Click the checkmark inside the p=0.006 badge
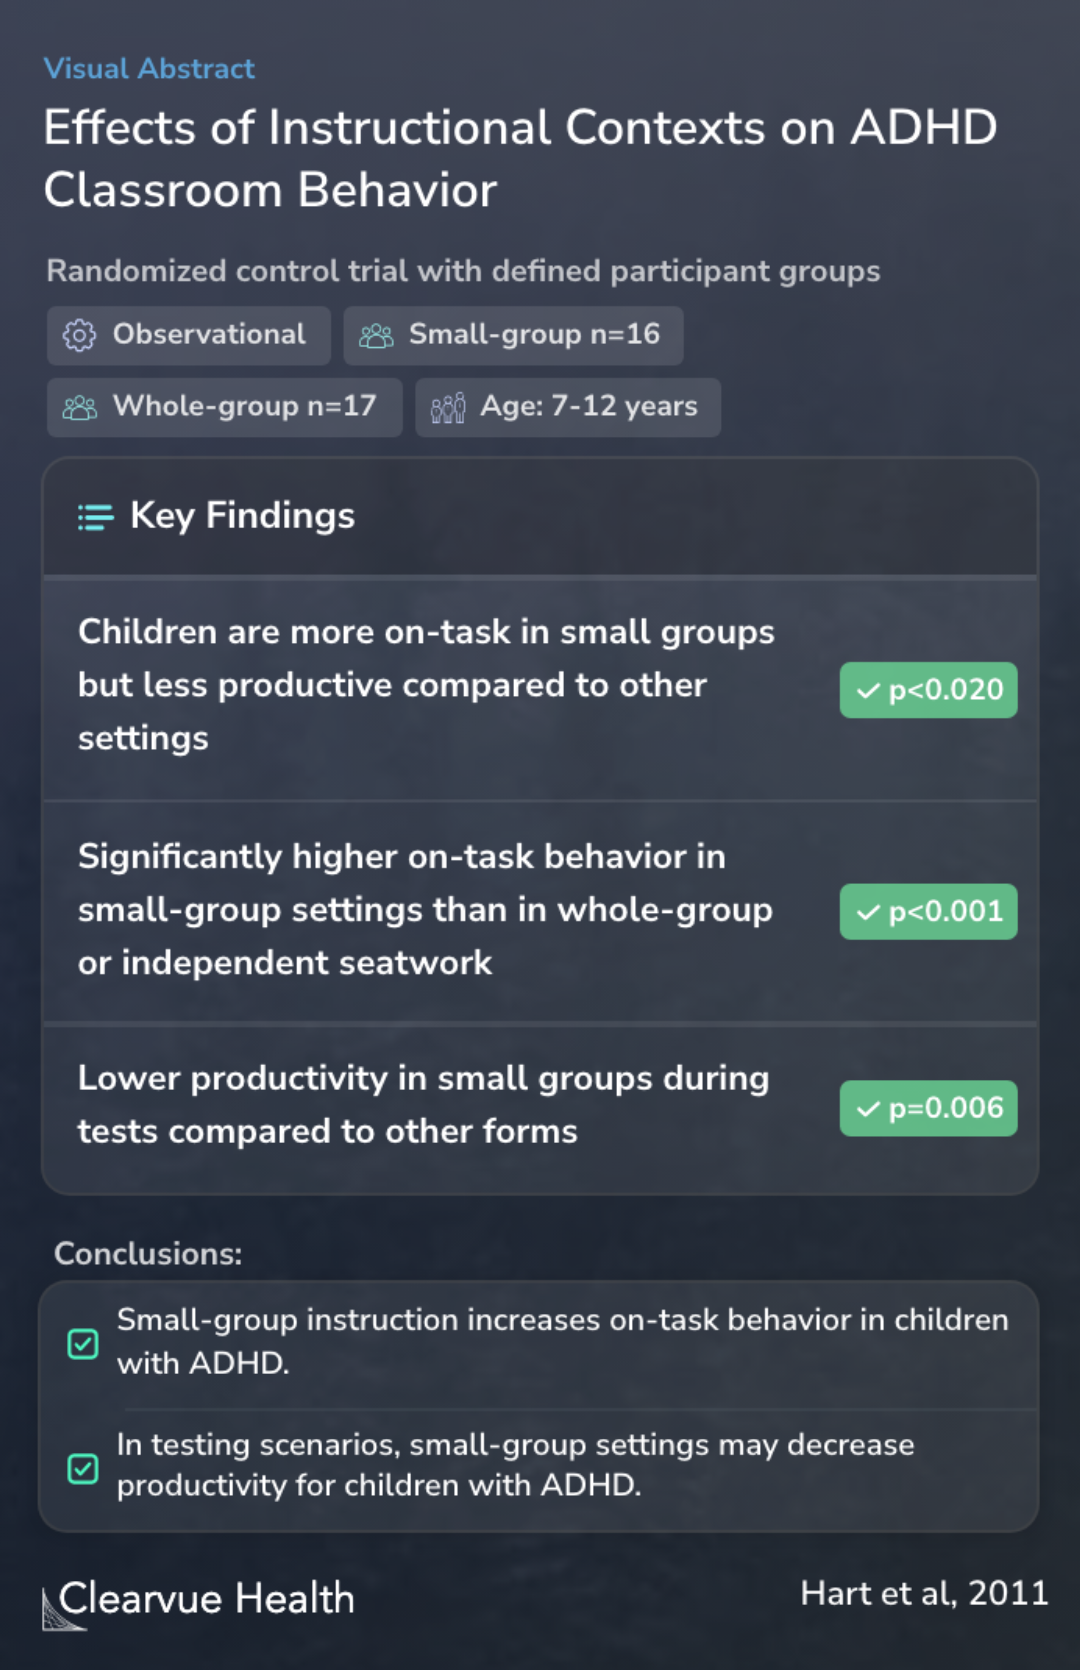Image resolution: width=1080 pixels, height=1670 pixels. coord(868,1109)
